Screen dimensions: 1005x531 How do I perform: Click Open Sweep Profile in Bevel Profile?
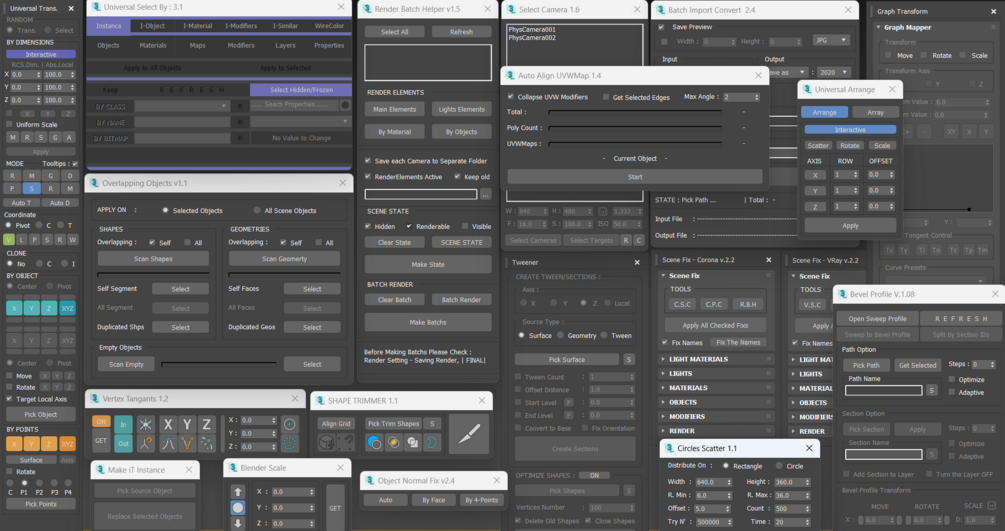coord(877,319)
